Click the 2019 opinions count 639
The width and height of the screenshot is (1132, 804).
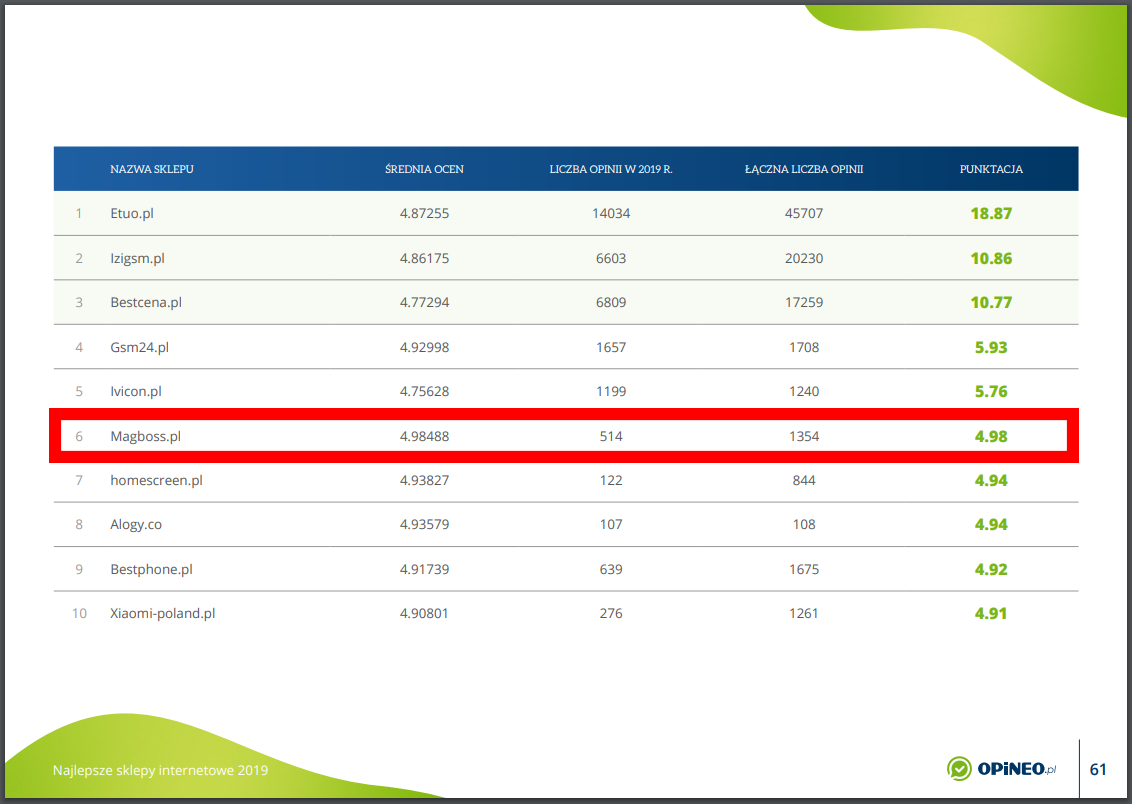pos(611,569)
